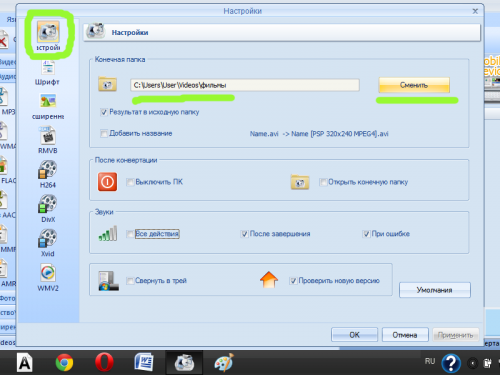The width and height of the screenshot is (500, 375).
Task: Check Открыть конечную папку option
Action: coord(323,182)
